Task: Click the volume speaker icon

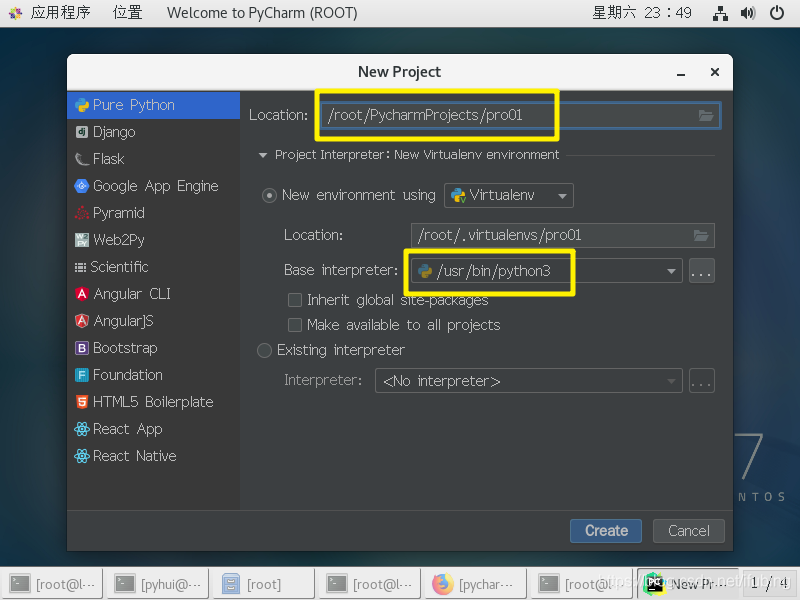Action: tap(748, 13)
